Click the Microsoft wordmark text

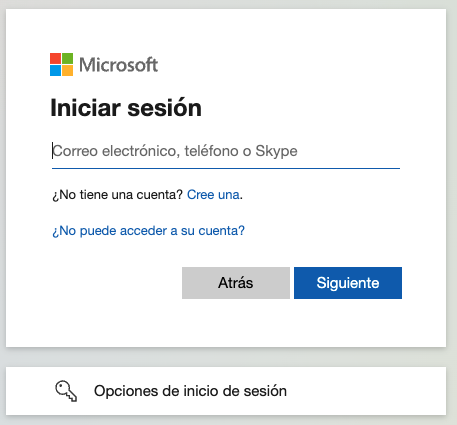pos(118,65)
